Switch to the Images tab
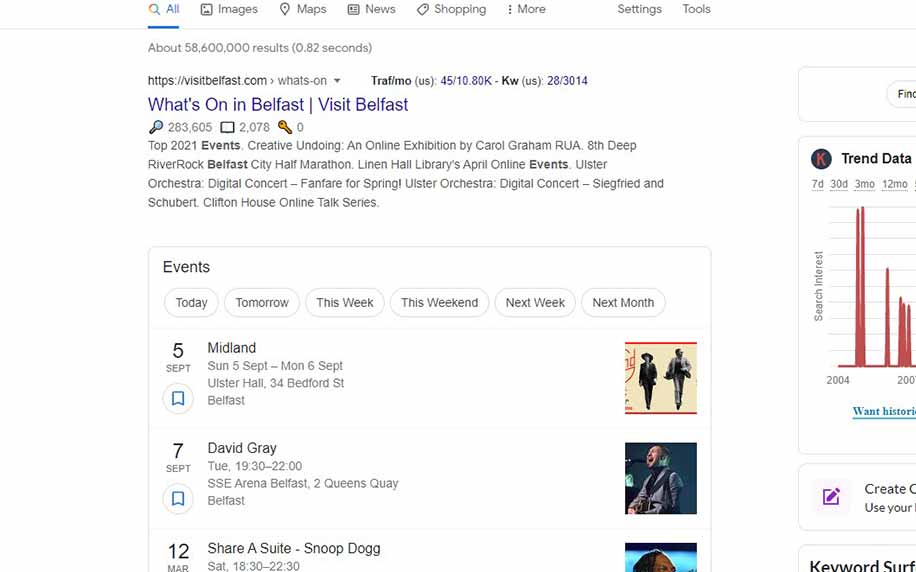Screen dimensions: 916x572 pos(229,9)
